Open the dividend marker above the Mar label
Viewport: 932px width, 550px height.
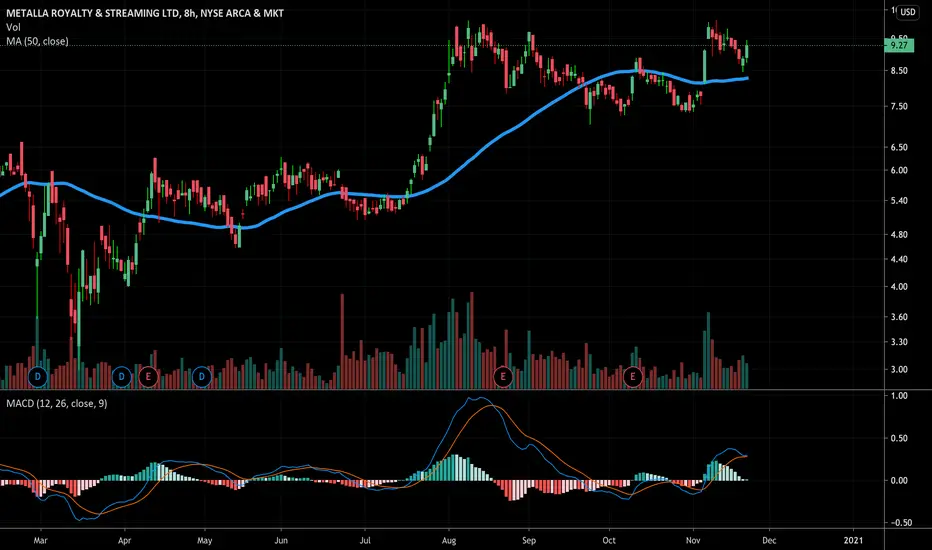point(38,376)
